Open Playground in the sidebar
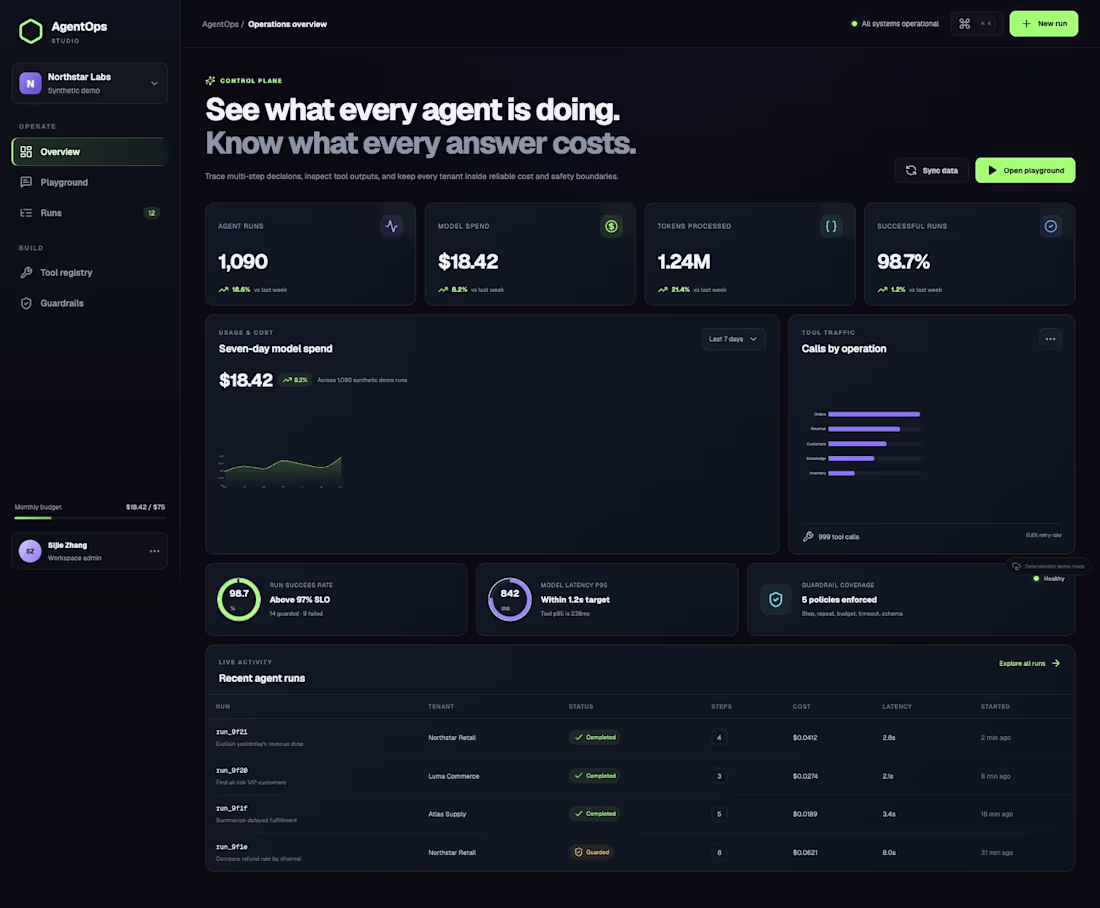Screen dimensions: 1100x908 pos(90,182)
